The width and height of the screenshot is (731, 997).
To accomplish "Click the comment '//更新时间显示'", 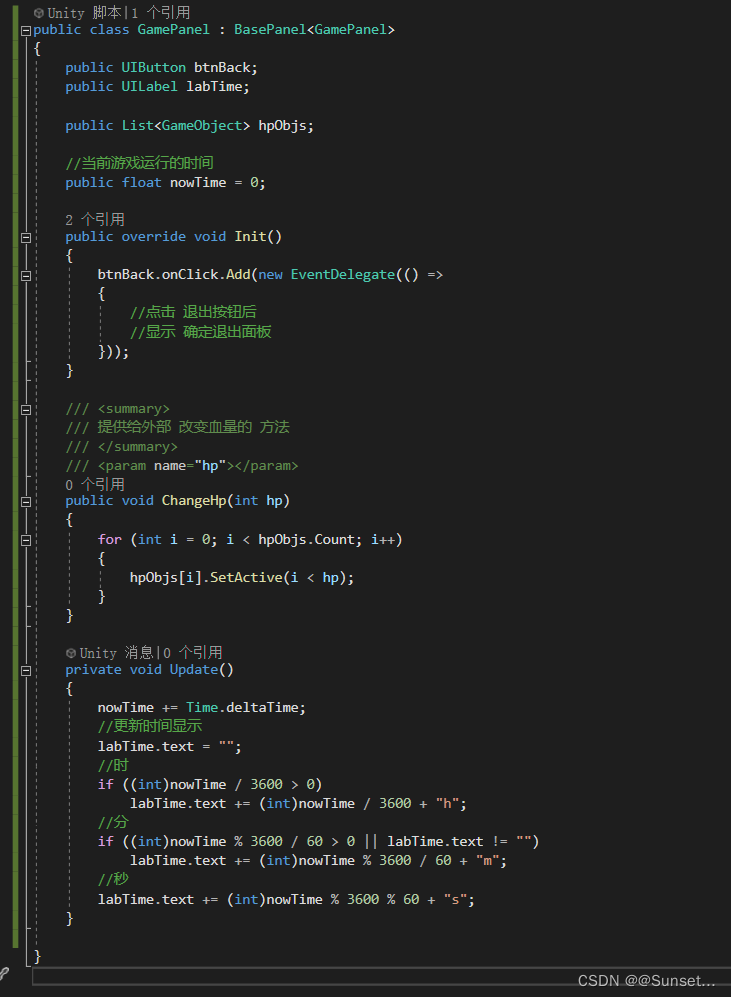I will 149,726.
